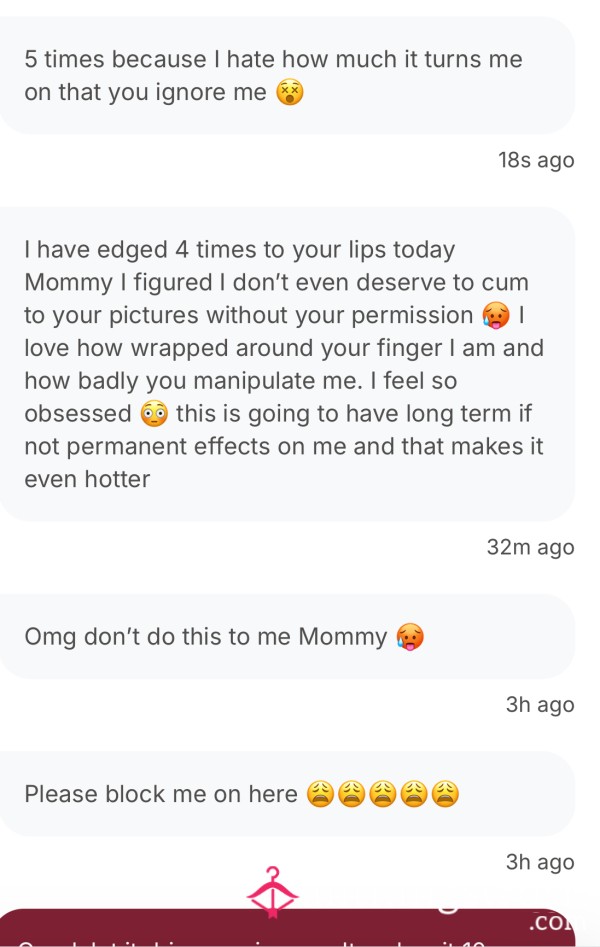
Task: Click the first weary face emoji
Action: [x=320, y=794]
